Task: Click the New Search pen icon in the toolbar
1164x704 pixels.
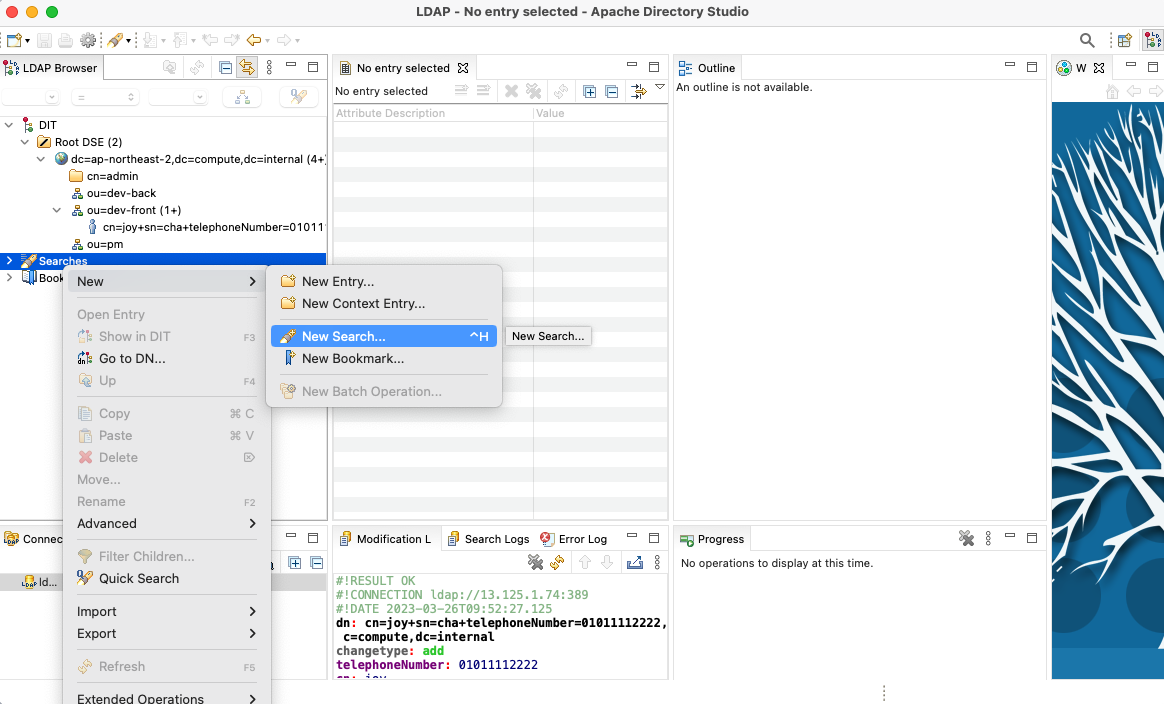Action: click(x=114, y=40)
